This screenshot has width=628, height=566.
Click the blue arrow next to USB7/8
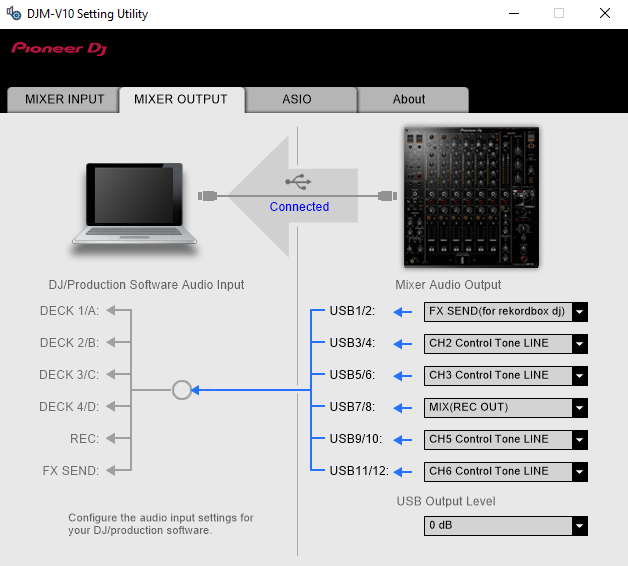403,408
